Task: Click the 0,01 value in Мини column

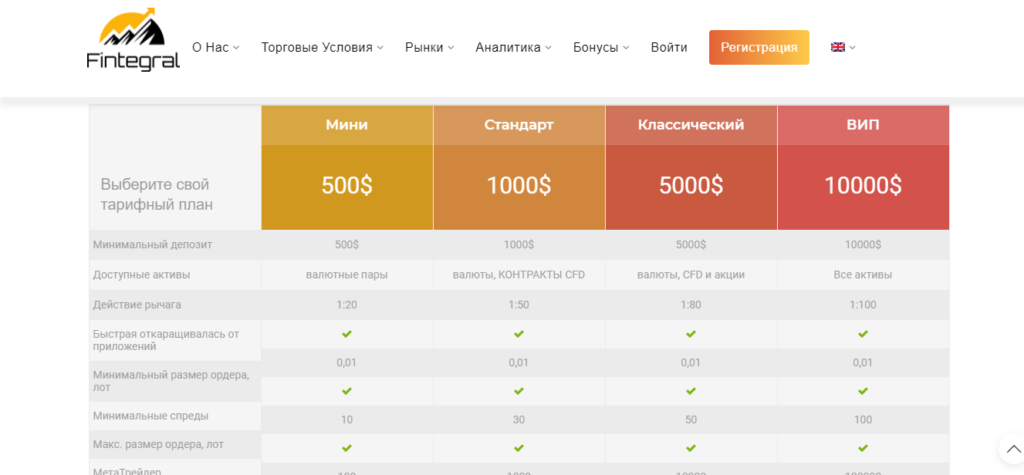Action: click(347, 363)
